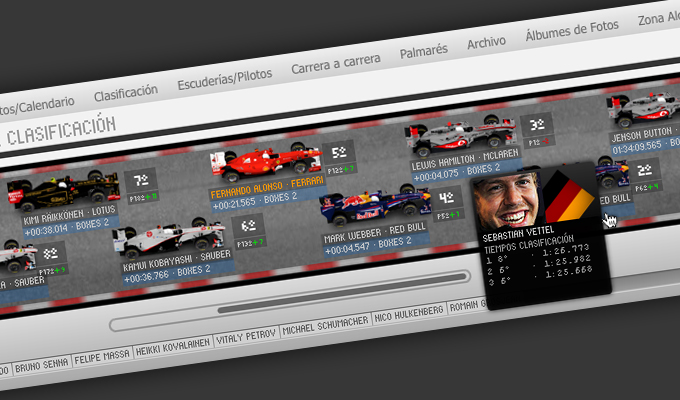The height and width of the screenshot is (400, 680).
Task: Click the 'Fernando Alonso · Ferrari' label
Action: 267,187
